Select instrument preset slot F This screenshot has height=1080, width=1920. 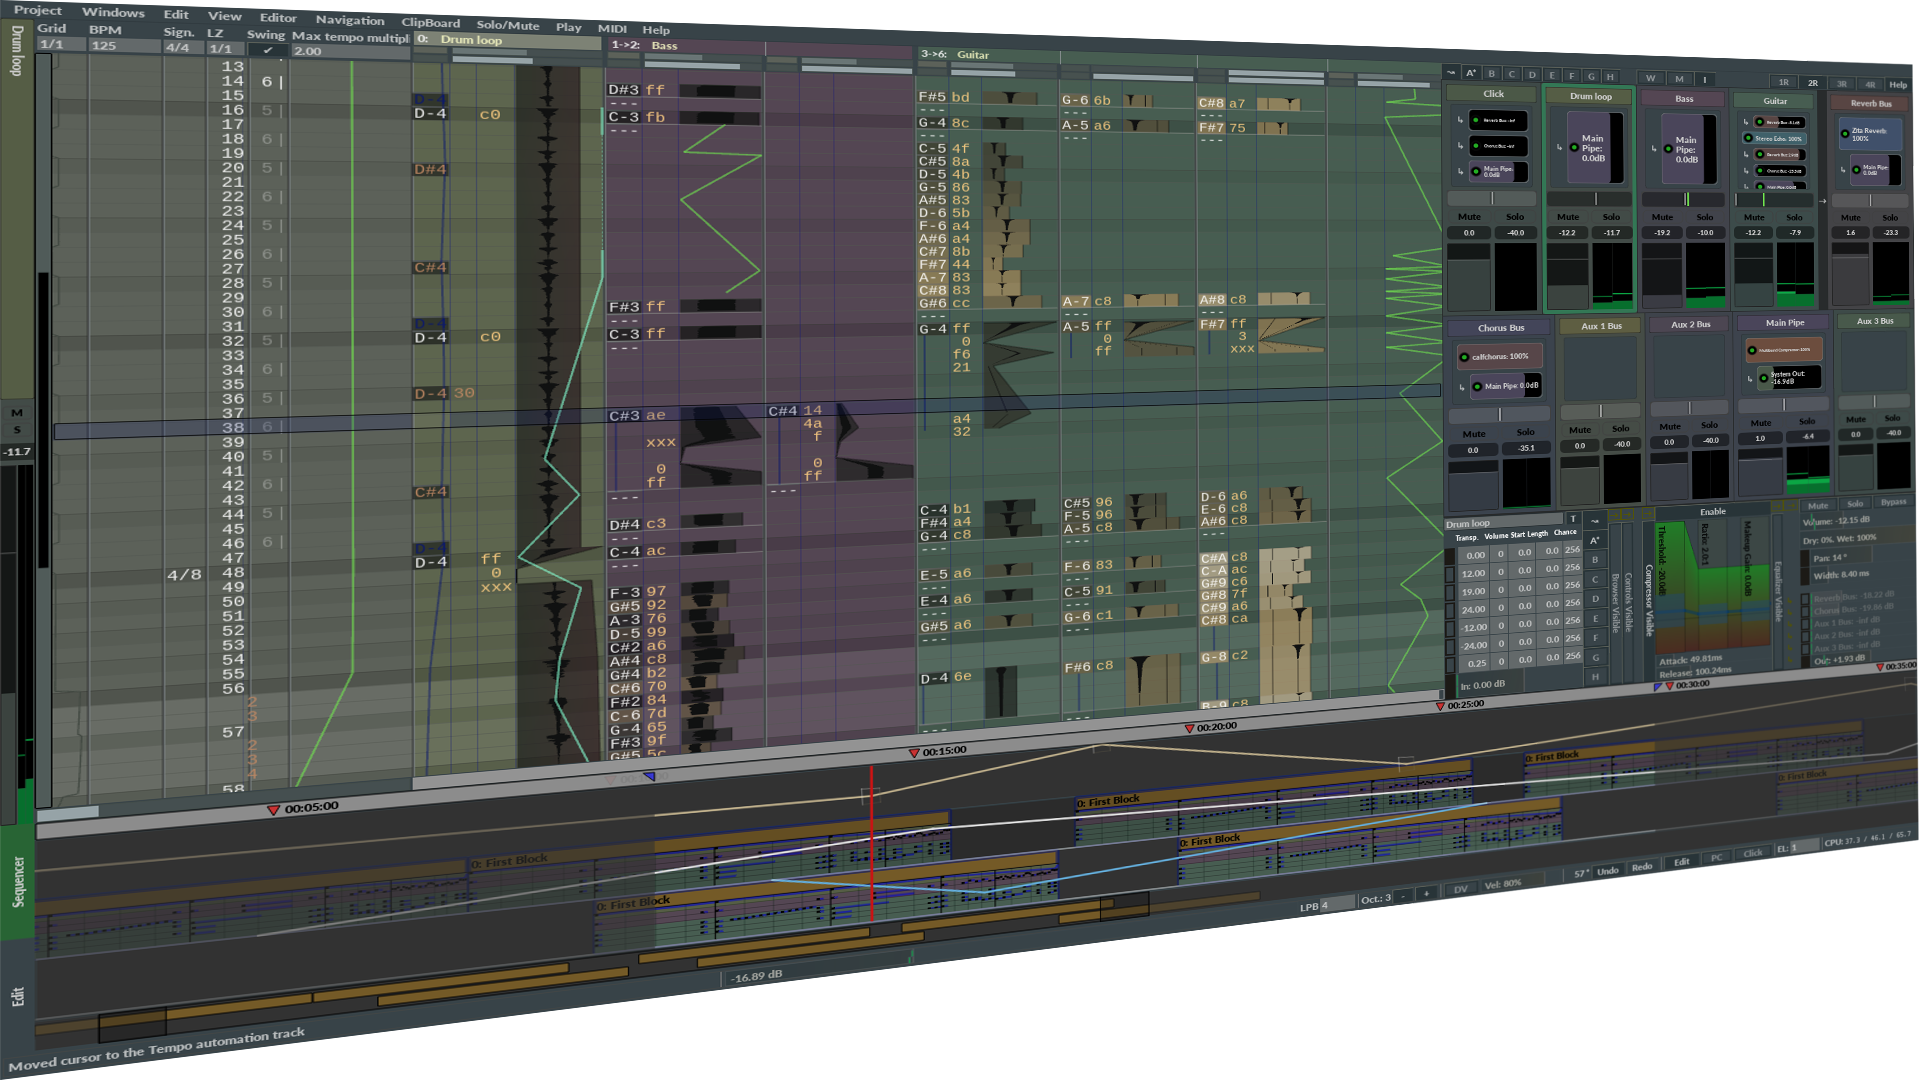coord(1595,637)
